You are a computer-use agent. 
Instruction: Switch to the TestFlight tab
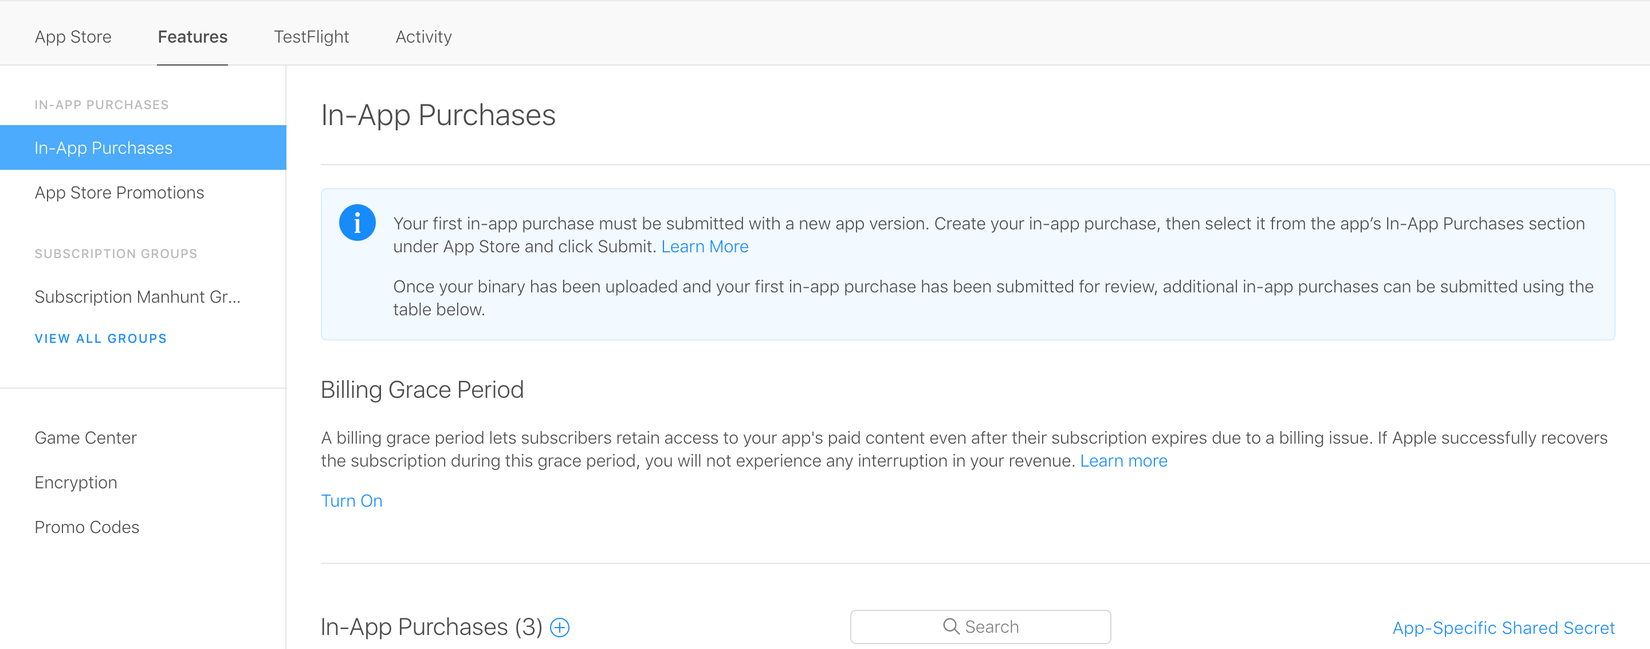(311, 37)
